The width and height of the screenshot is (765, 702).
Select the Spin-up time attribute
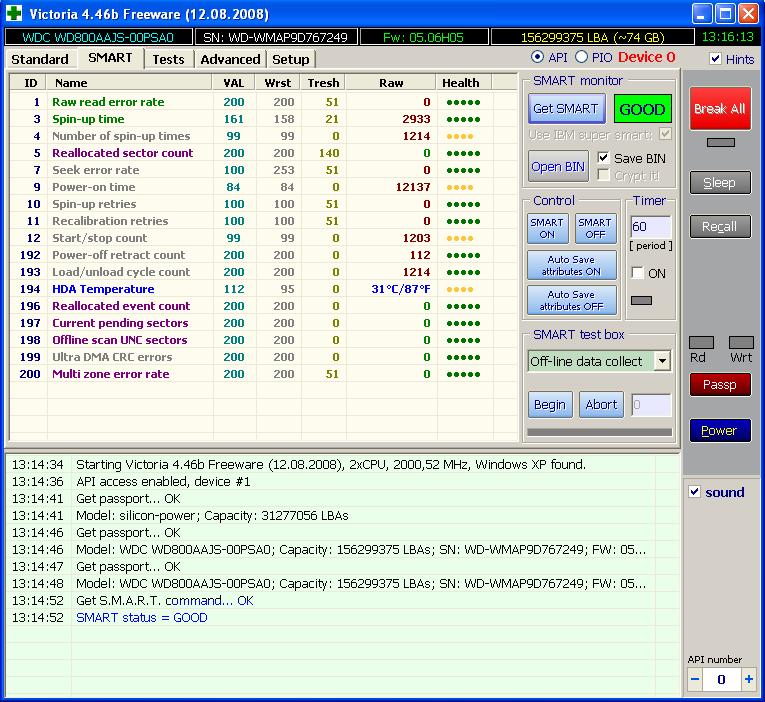pyautogui.click(x=262, y=119)
